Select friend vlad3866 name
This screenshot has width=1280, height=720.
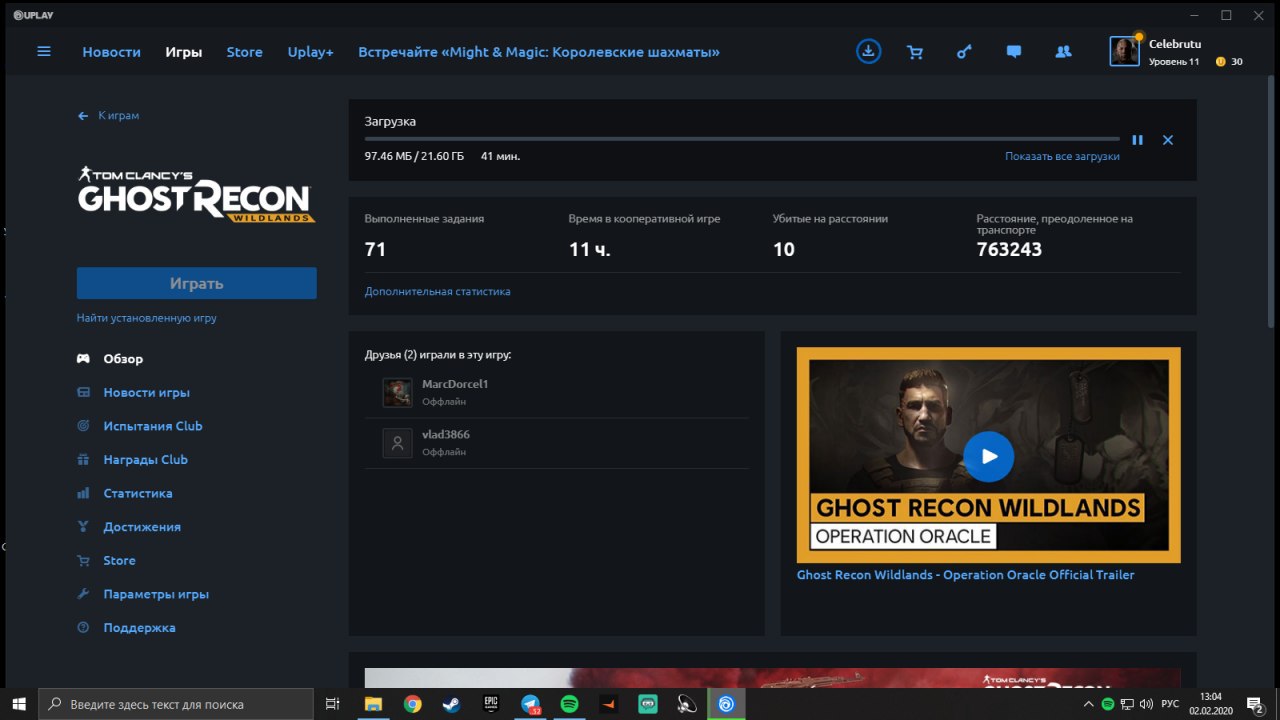tap(446, 435)
